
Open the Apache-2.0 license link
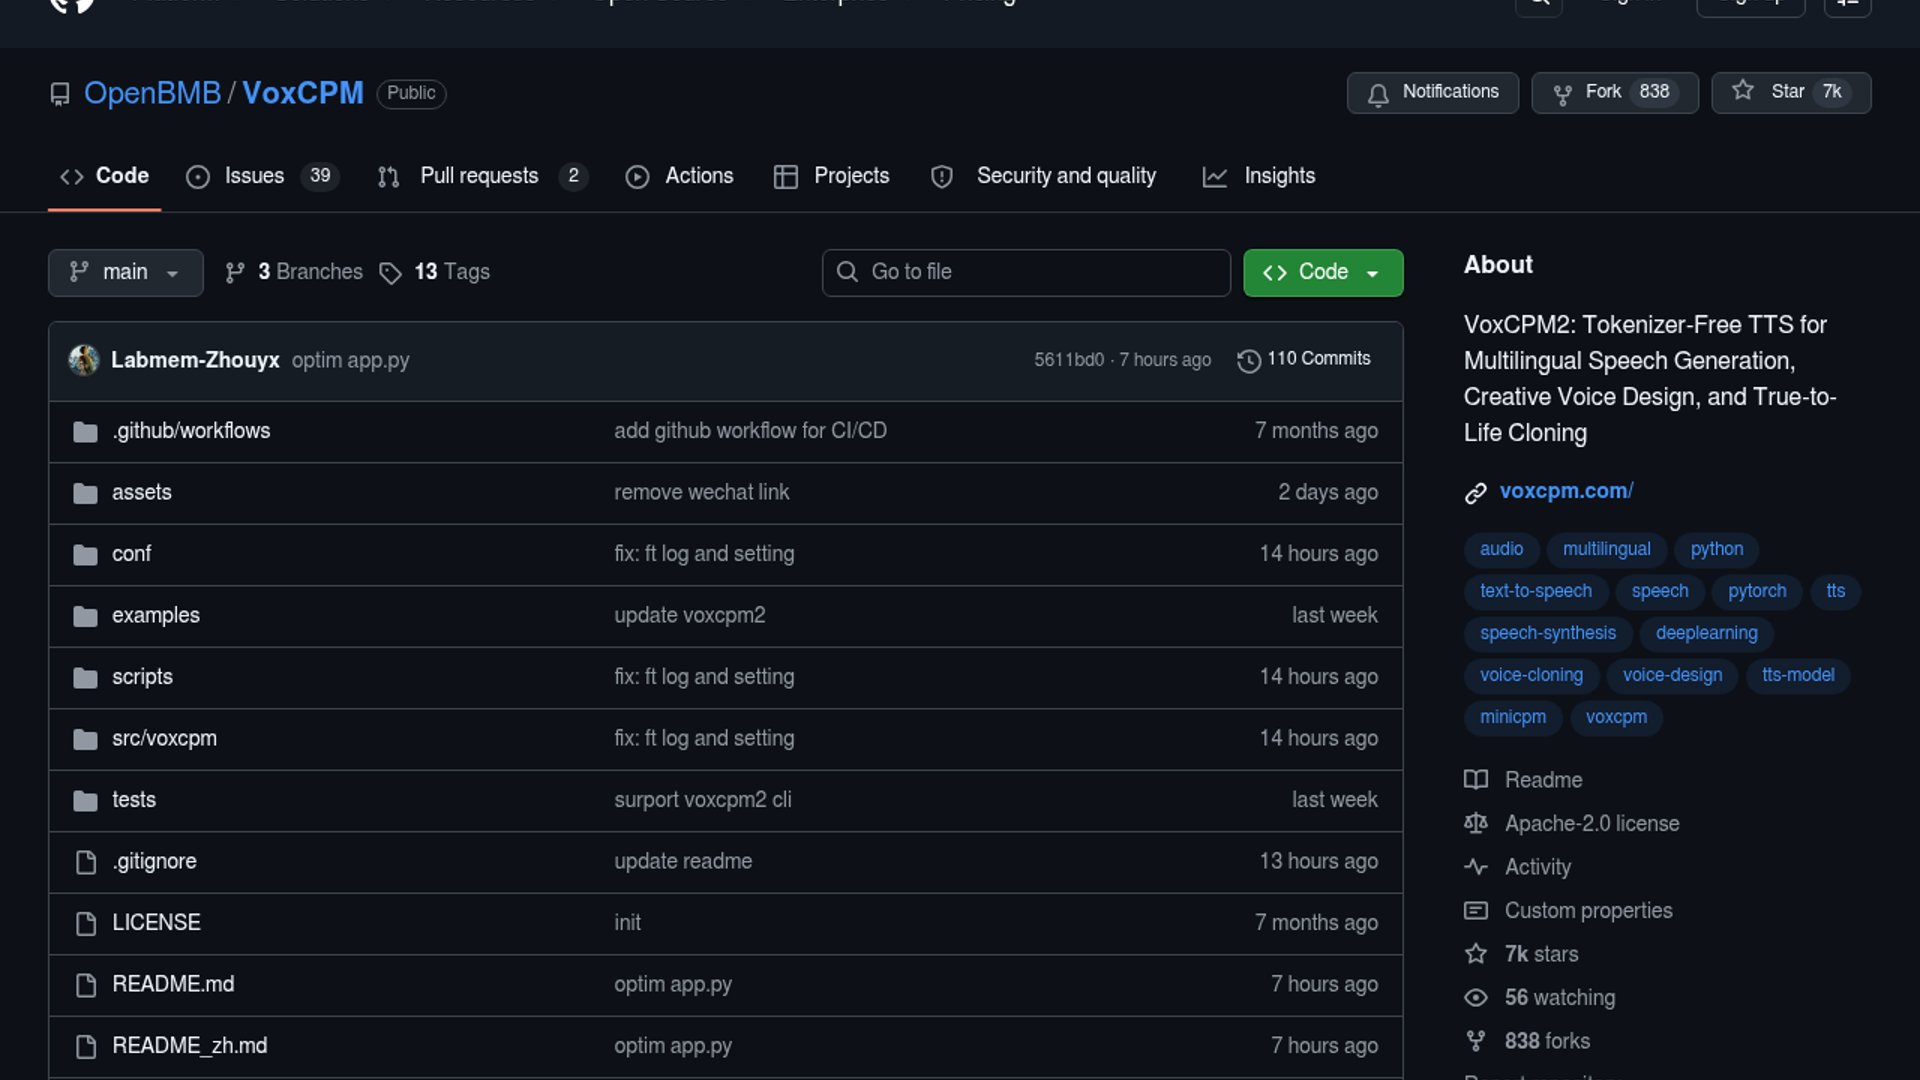click(x=1591, y=824)
